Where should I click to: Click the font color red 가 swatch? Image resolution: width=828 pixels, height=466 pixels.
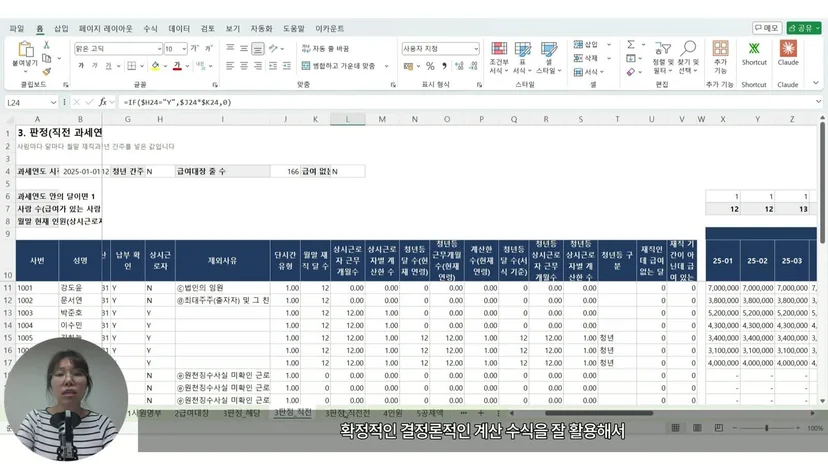click(177, 66)
